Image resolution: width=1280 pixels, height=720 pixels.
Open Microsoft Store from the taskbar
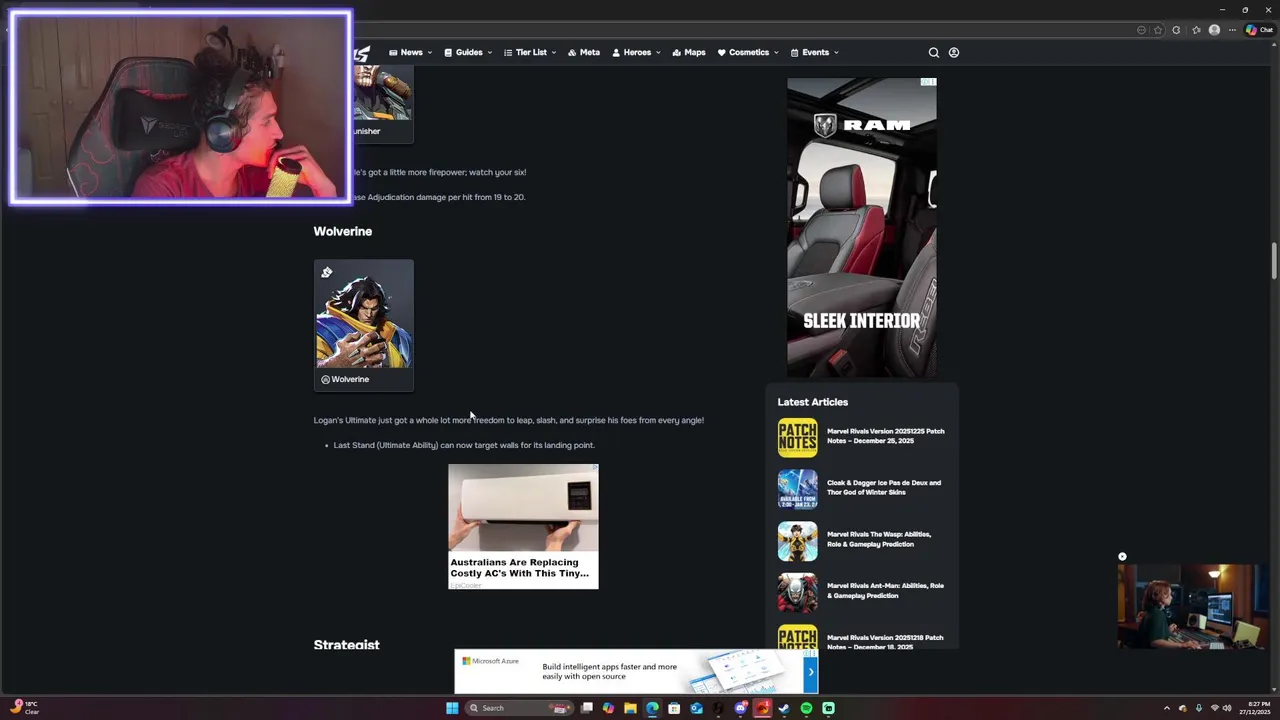click(x=674, y=708)
